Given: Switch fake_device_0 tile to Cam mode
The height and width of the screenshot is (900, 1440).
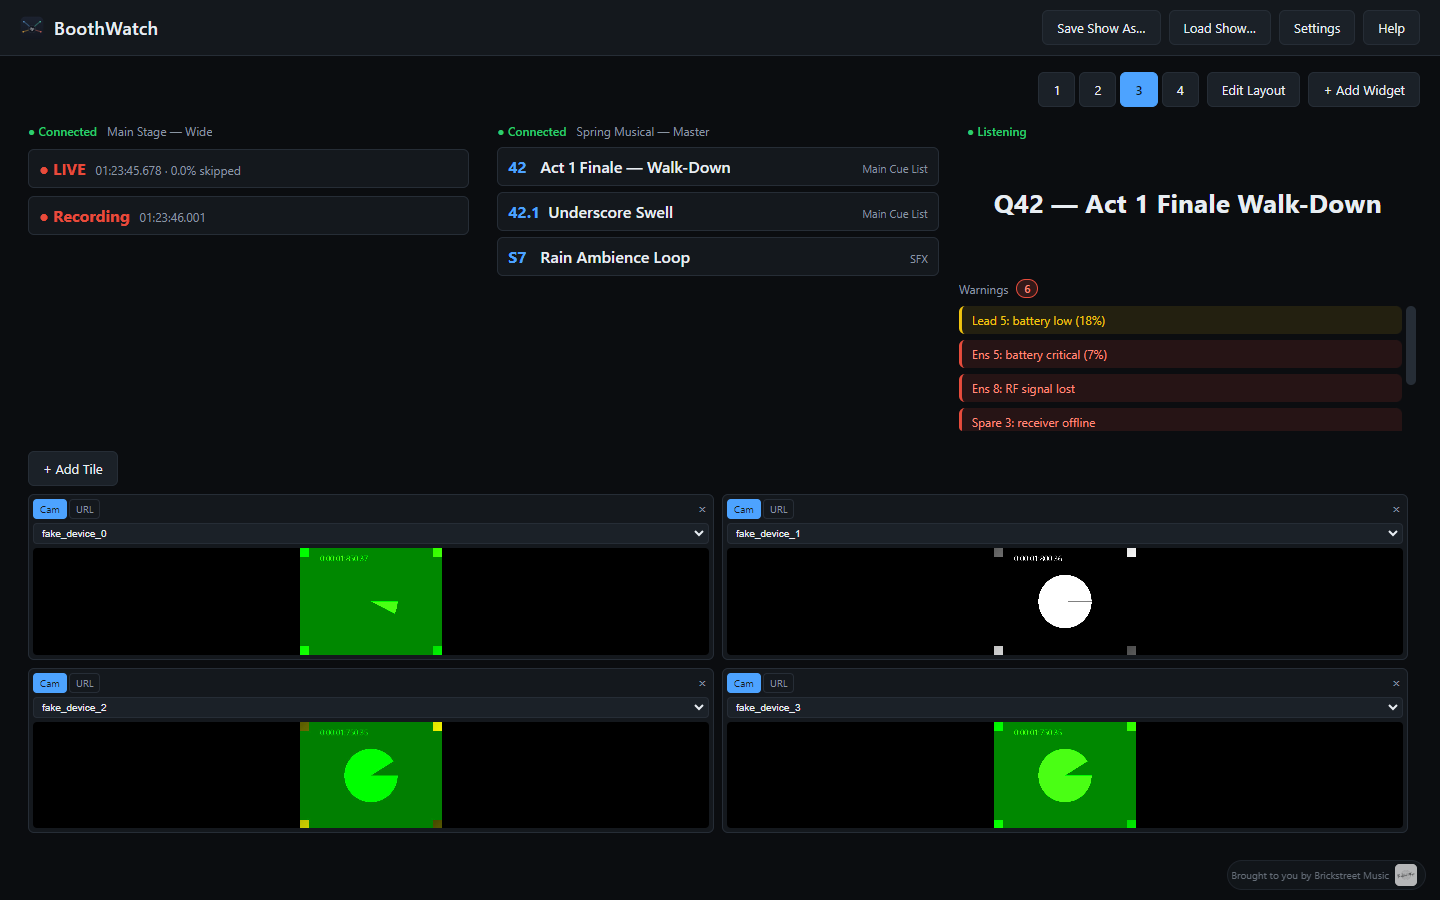Looking at the screenshot, I should pyautogui.click(x=50, y=510).
